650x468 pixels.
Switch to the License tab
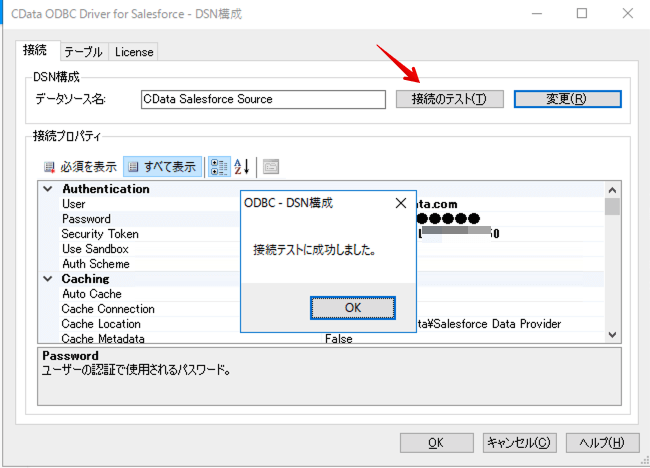134,52
